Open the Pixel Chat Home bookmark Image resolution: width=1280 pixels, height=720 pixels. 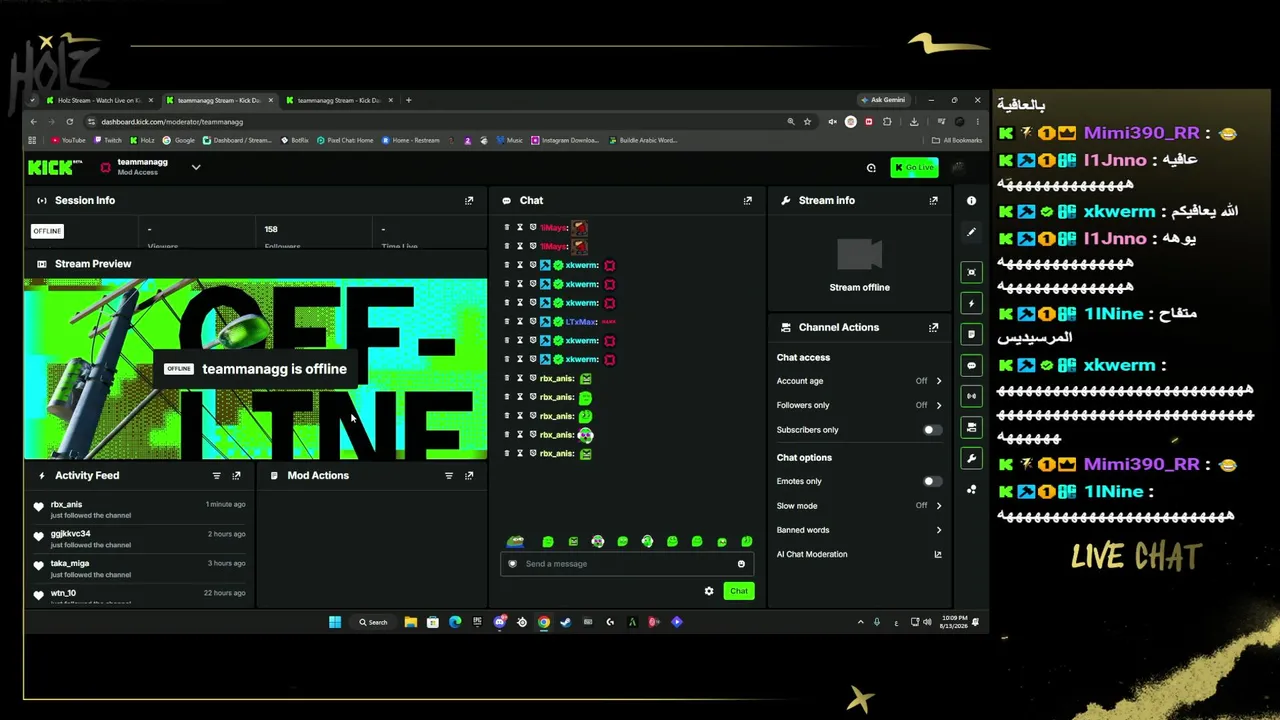click(345, 140)
